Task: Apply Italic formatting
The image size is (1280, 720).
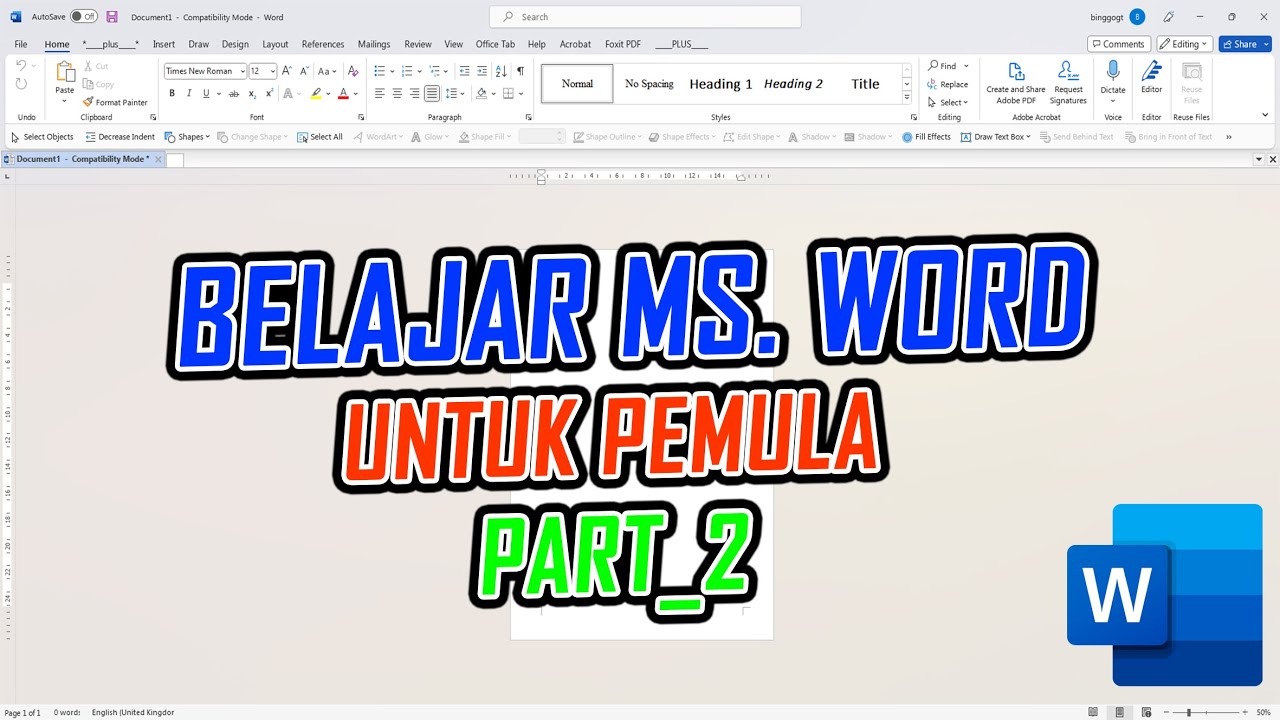Action: tap(189, 93)
